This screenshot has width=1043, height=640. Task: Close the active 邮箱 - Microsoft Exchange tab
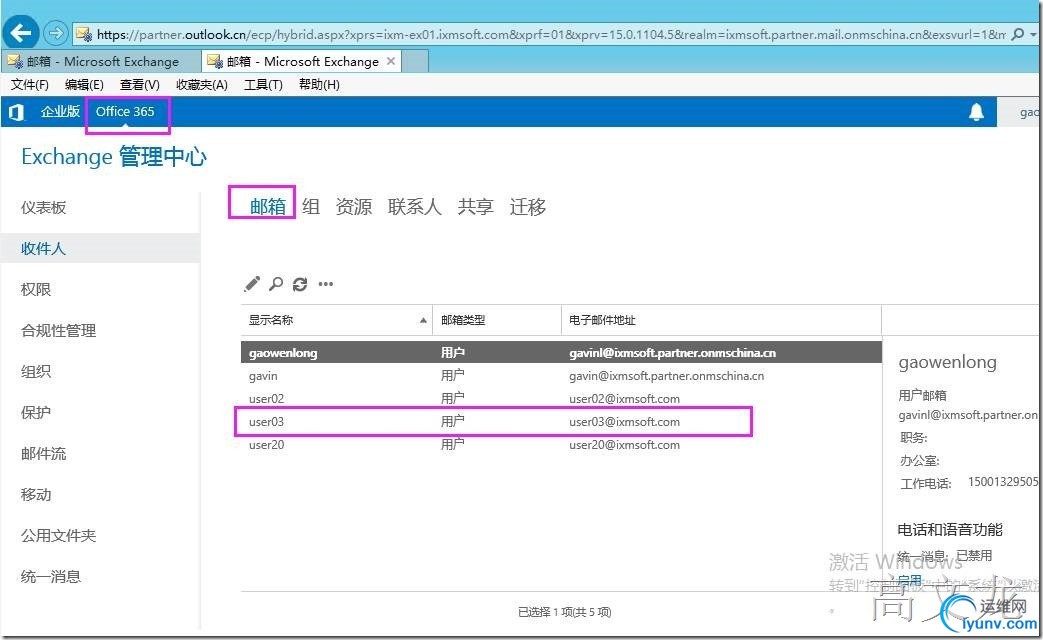pyautogui.click(x=391, y=61)
